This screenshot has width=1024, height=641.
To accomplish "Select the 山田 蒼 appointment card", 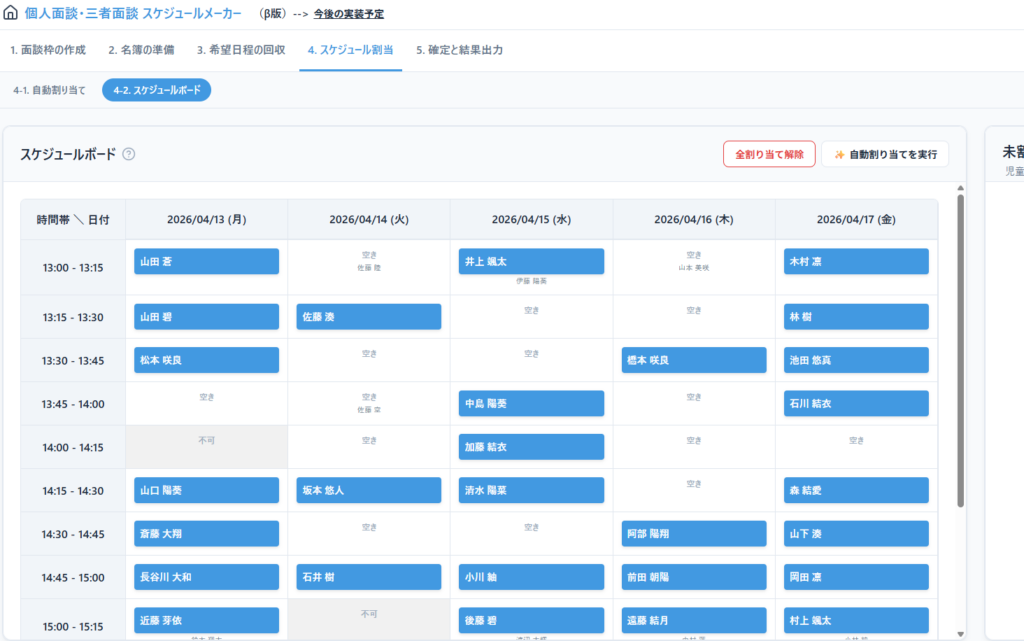I will 206,261.
